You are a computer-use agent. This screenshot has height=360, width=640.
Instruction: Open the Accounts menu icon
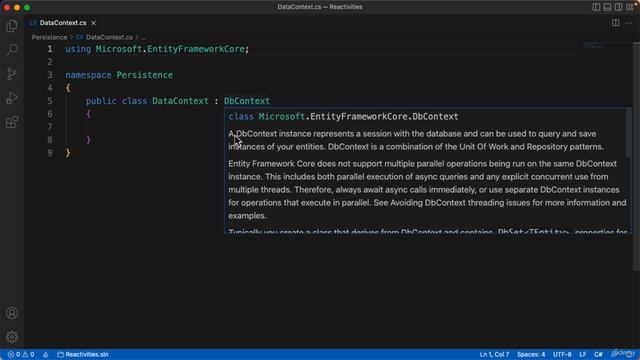[12, 313]
